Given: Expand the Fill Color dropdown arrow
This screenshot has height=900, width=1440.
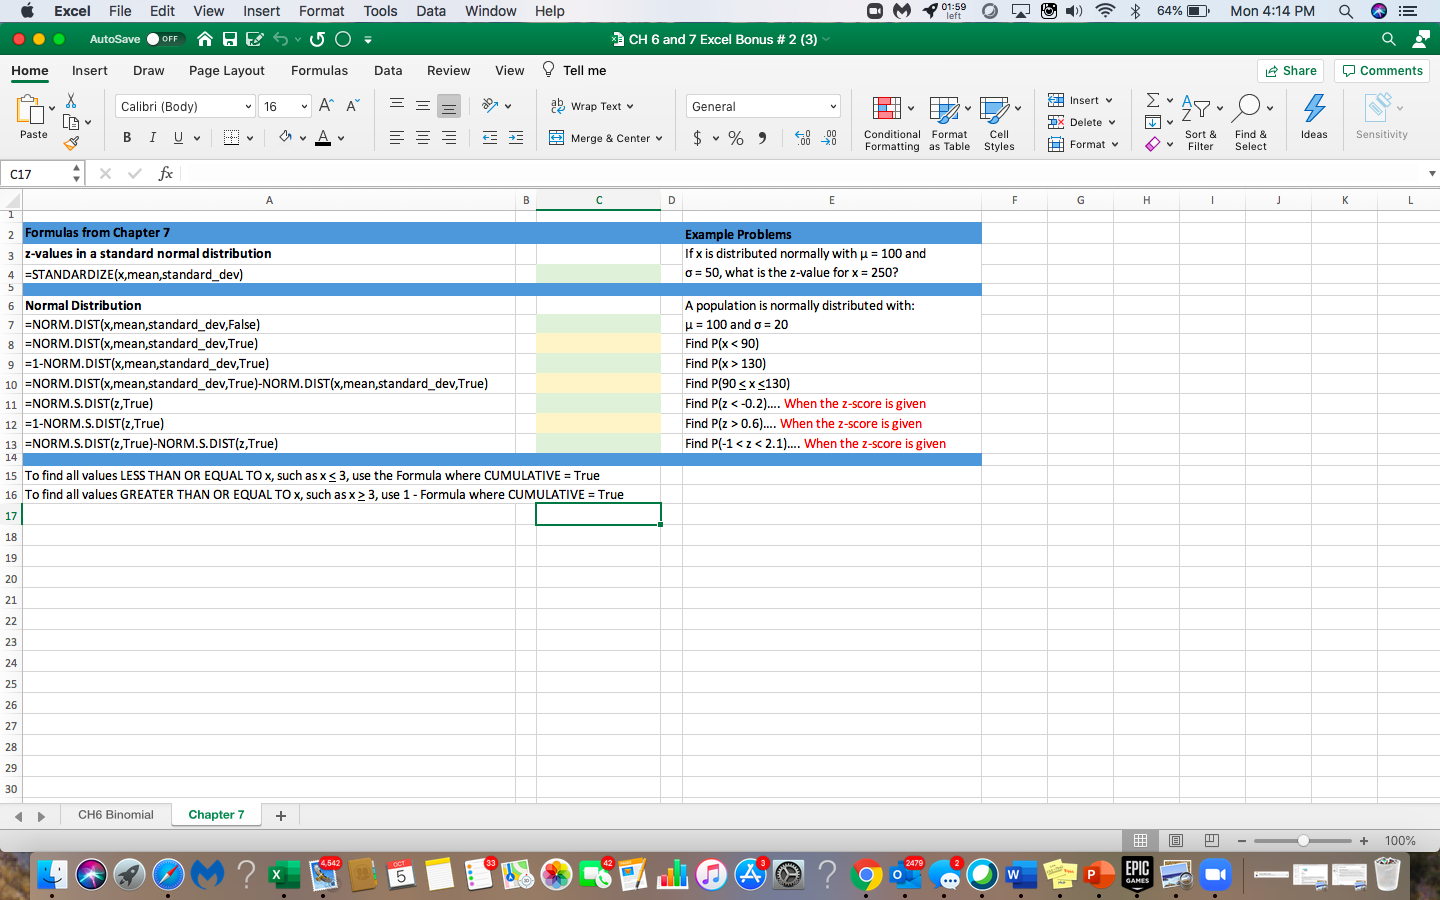Looking at the screenshot, I should pos(302,139).
